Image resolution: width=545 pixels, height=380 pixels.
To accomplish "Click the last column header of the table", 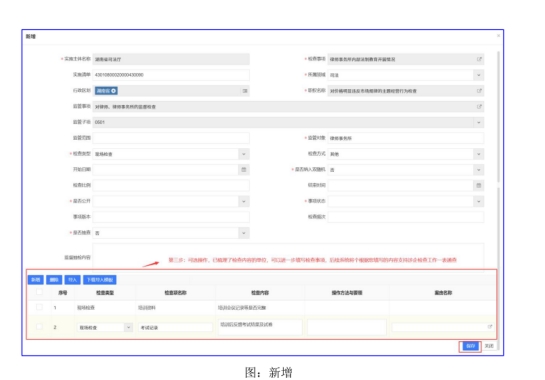I will pos(443,293).
